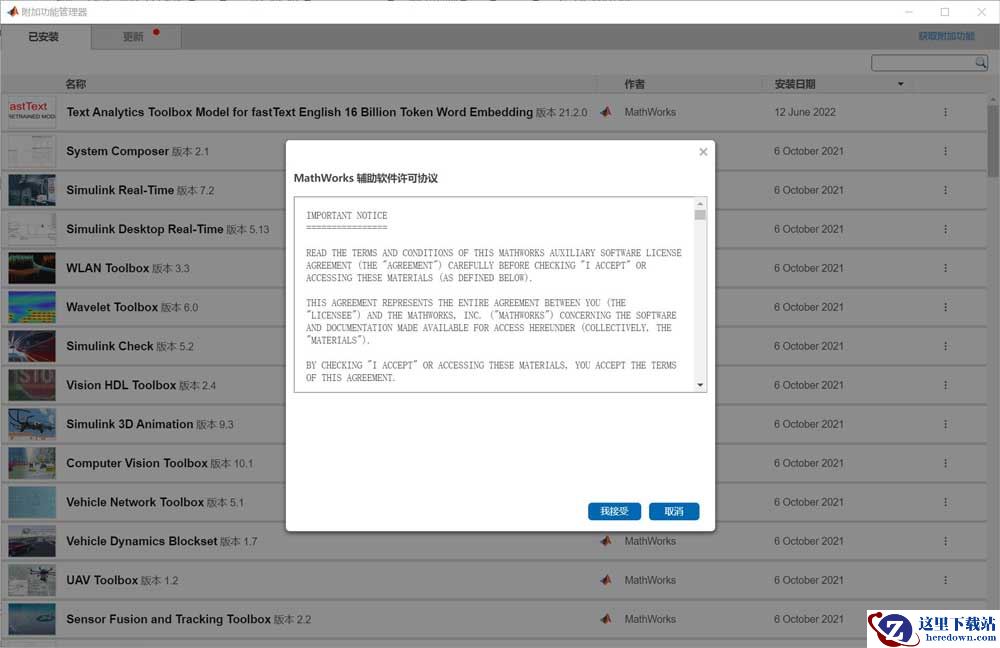Click the Simulink Desktop Real-Time thumbnail
The image size is (1000, 648).
pyautogui.click(x=32, y=229)
